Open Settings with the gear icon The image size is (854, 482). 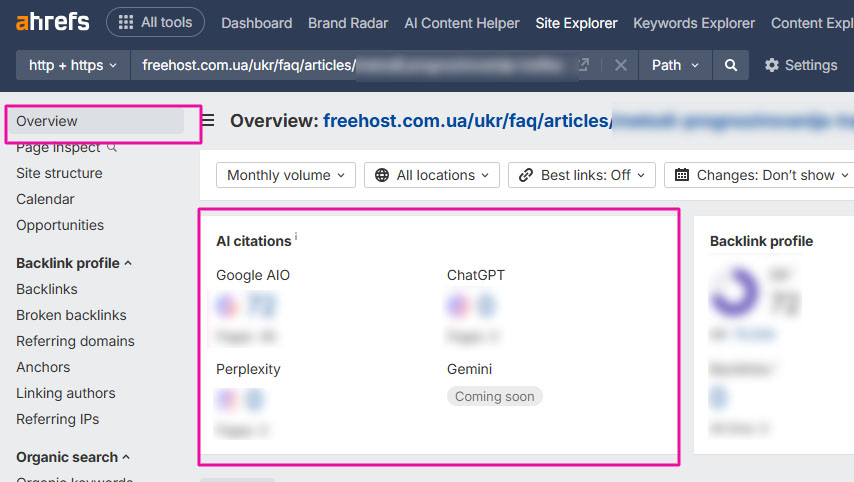click(771, 65)
